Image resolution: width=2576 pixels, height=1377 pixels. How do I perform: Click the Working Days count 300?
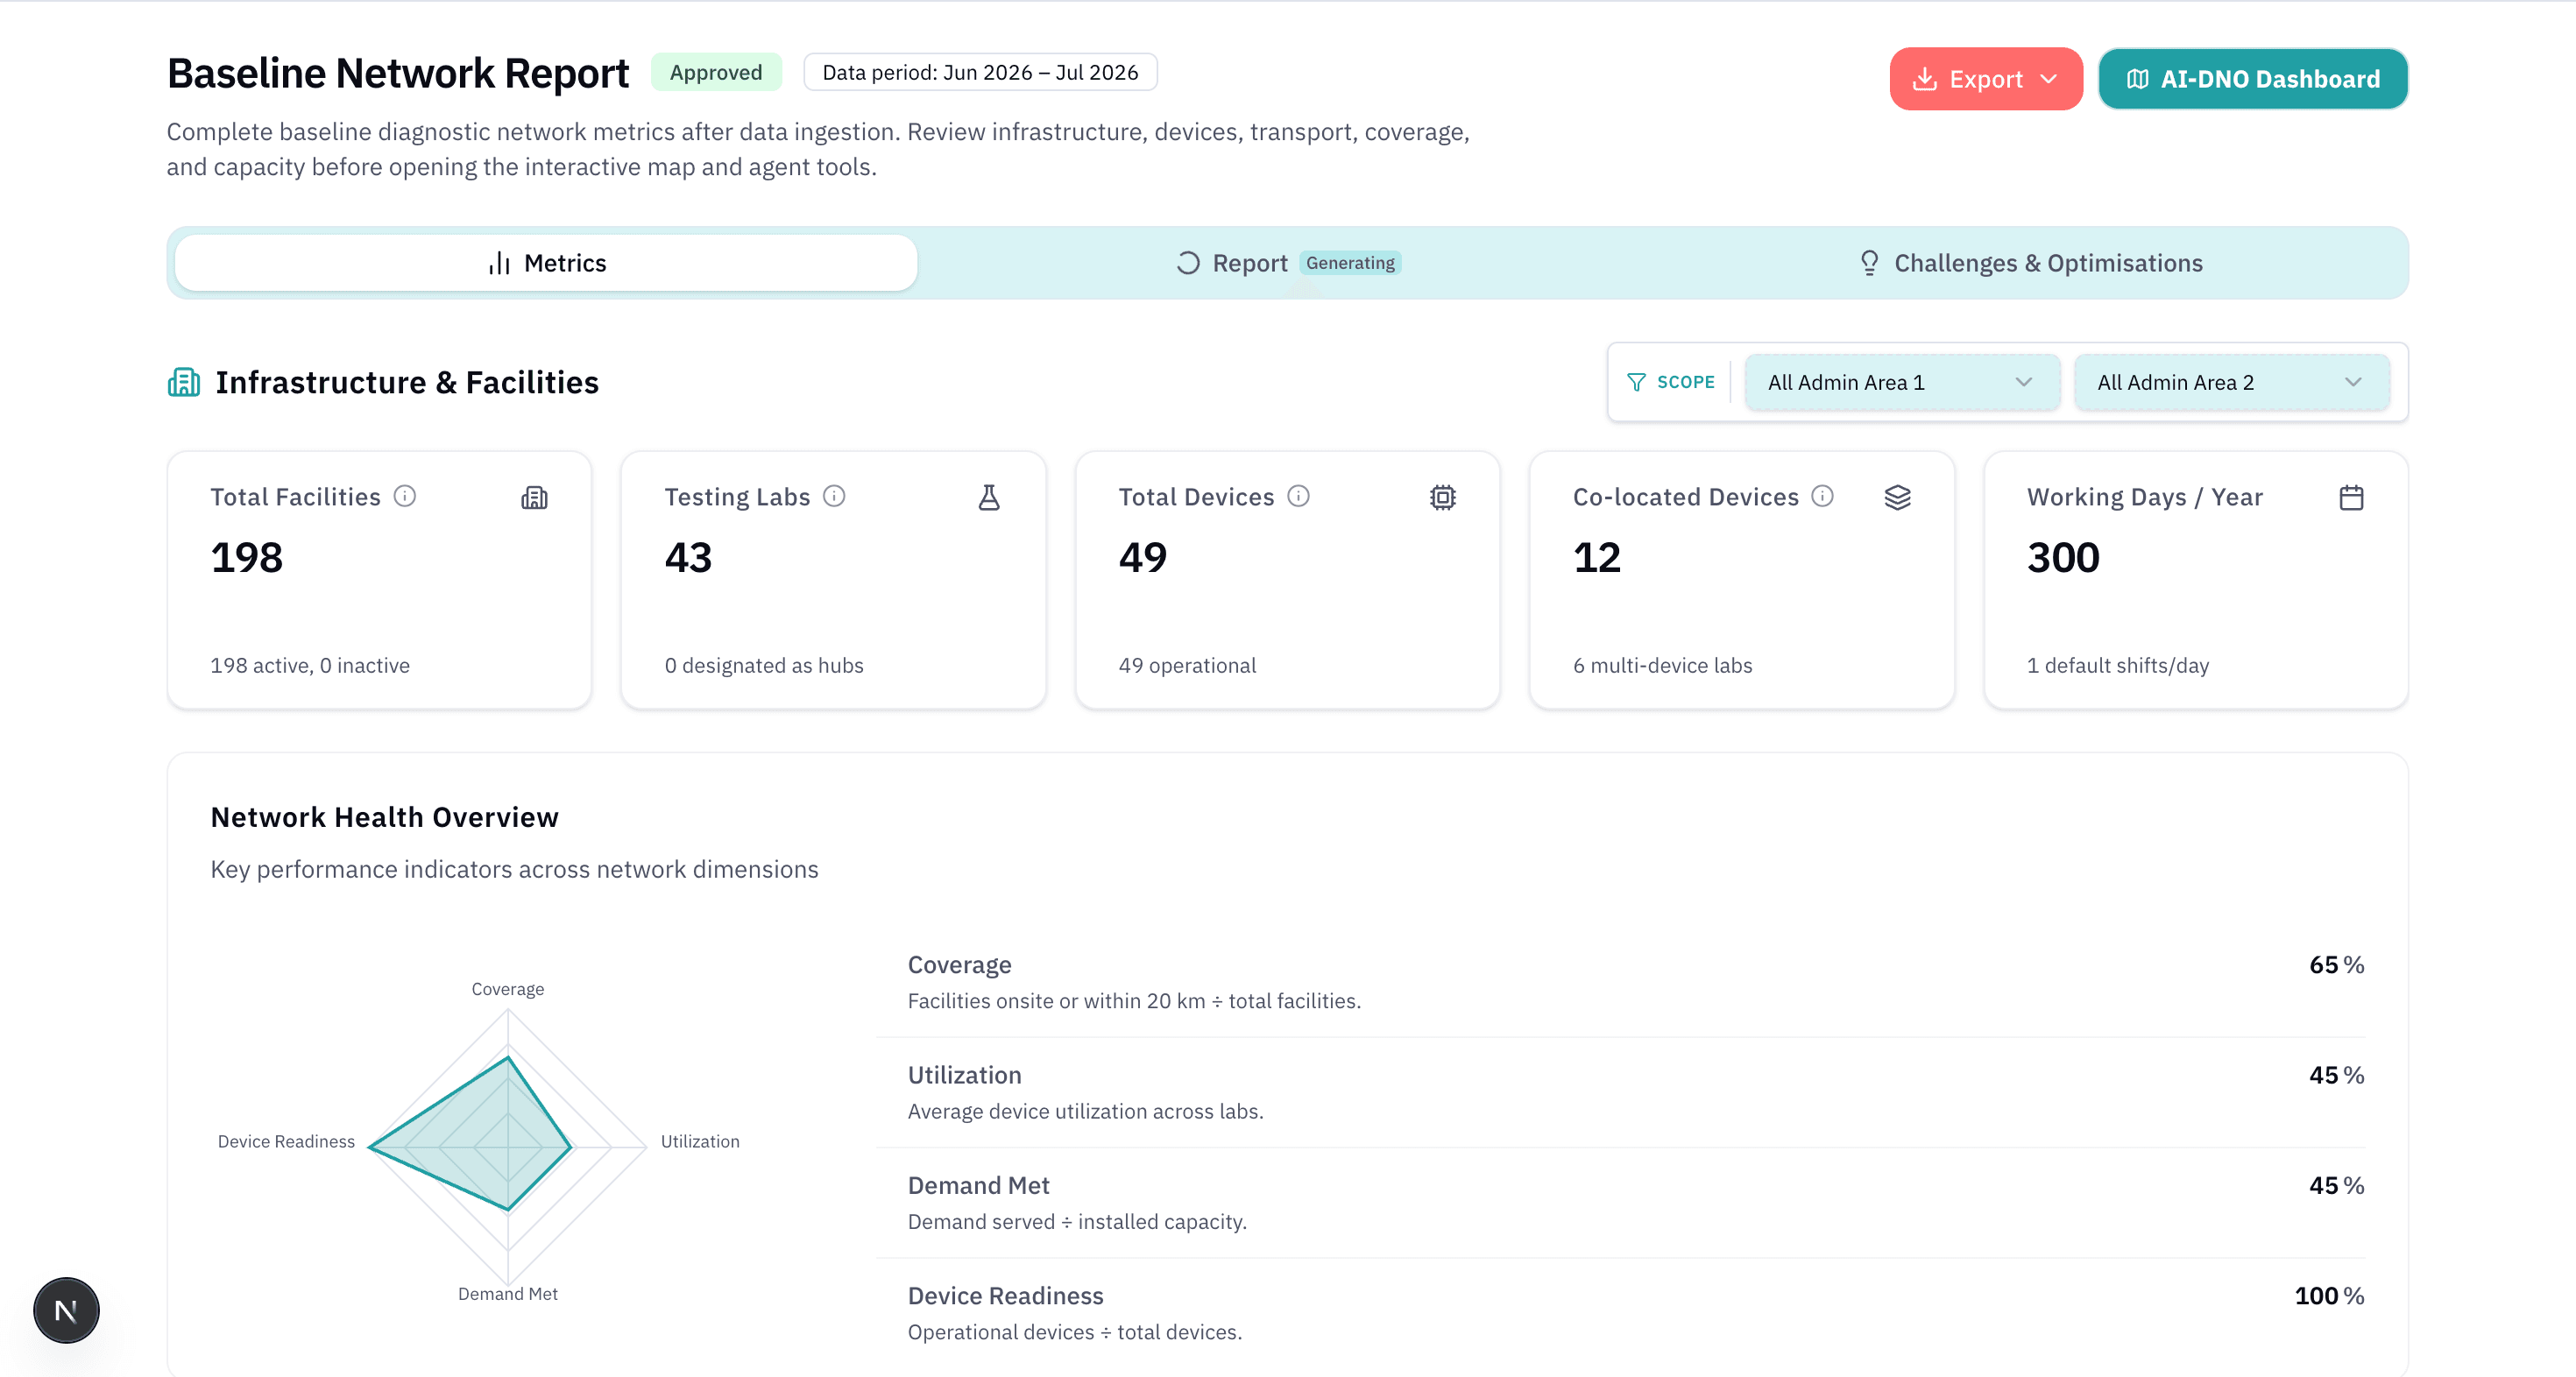pyautogui.click(x=2063, y=557)
